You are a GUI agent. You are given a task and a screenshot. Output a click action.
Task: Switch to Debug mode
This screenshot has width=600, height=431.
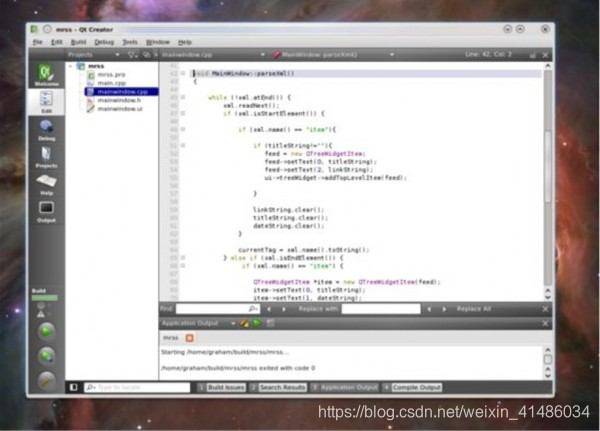pyautogui.click(x=46, y=129)
